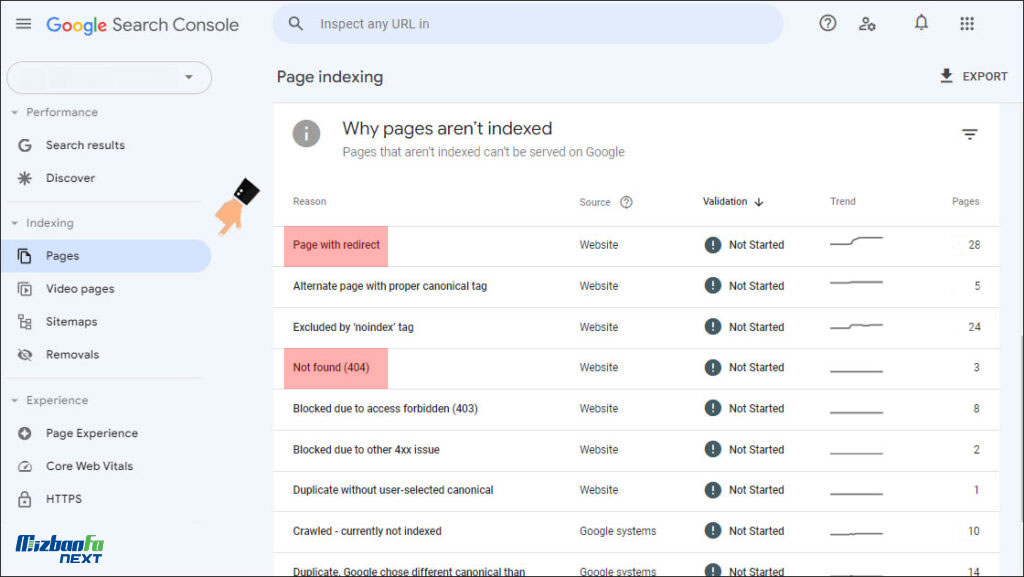Open the Google apps grid
Image resolution: width=1024 pixels, height=577 pixels.
pos(967,23)
